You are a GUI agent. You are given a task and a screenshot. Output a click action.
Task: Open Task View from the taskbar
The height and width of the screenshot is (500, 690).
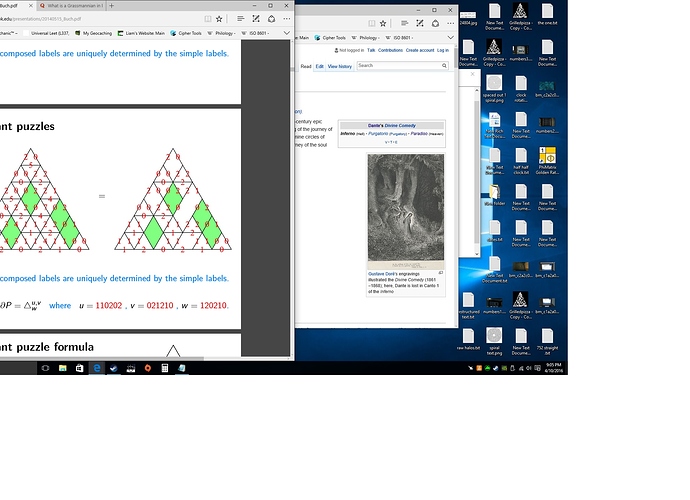(45, 368)
